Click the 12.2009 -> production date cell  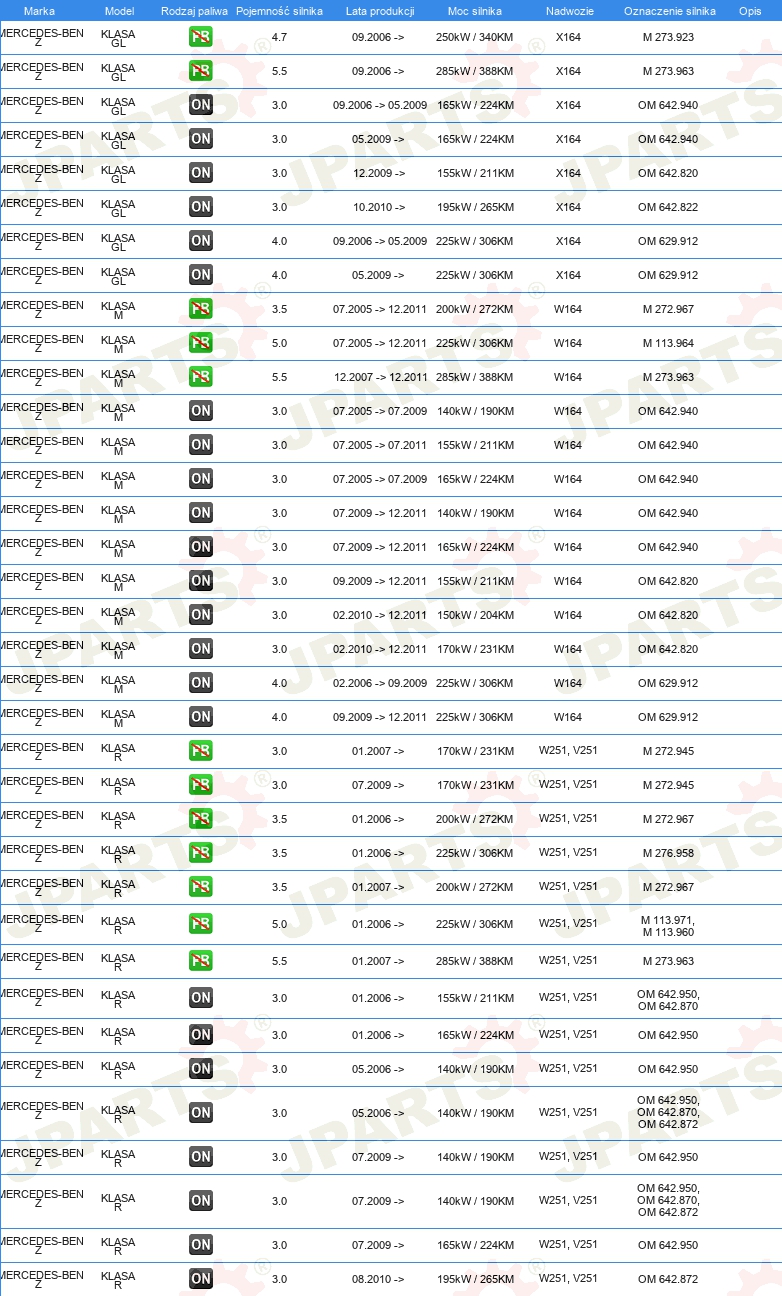(x=378, y=173)
